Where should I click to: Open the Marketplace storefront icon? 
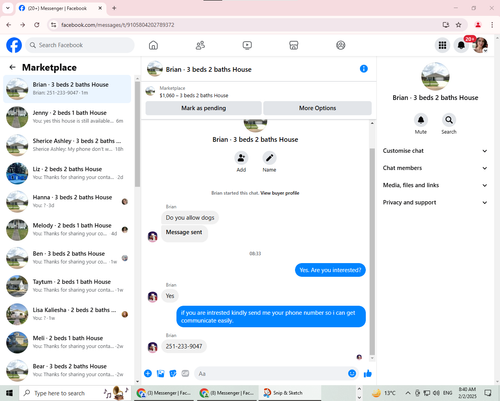point(294,45)
